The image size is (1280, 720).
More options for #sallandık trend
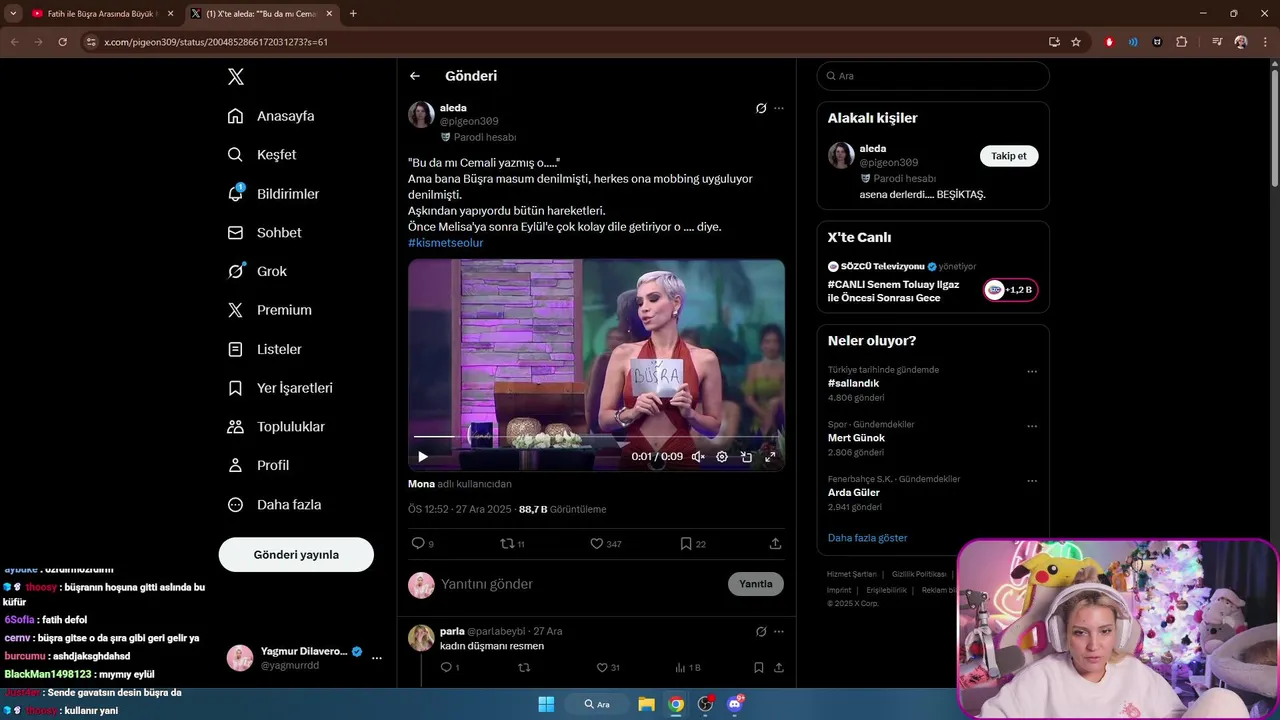pyautogui.click(x=1032, y=372)
